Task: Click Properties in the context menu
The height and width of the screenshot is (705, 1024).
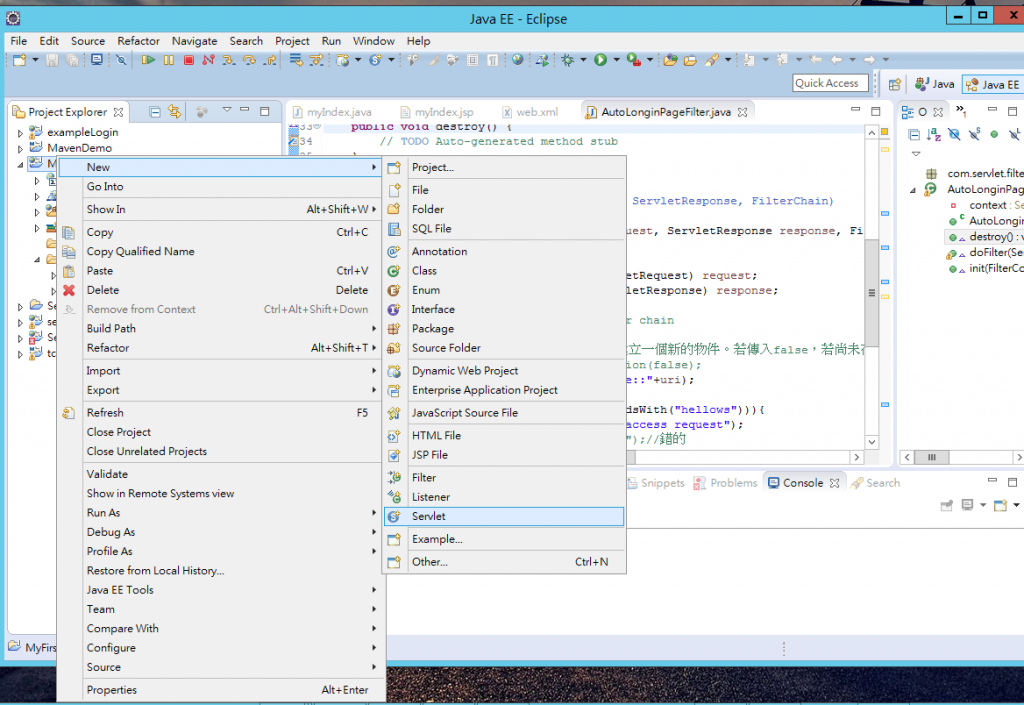Action: click(x=111, y=690)
